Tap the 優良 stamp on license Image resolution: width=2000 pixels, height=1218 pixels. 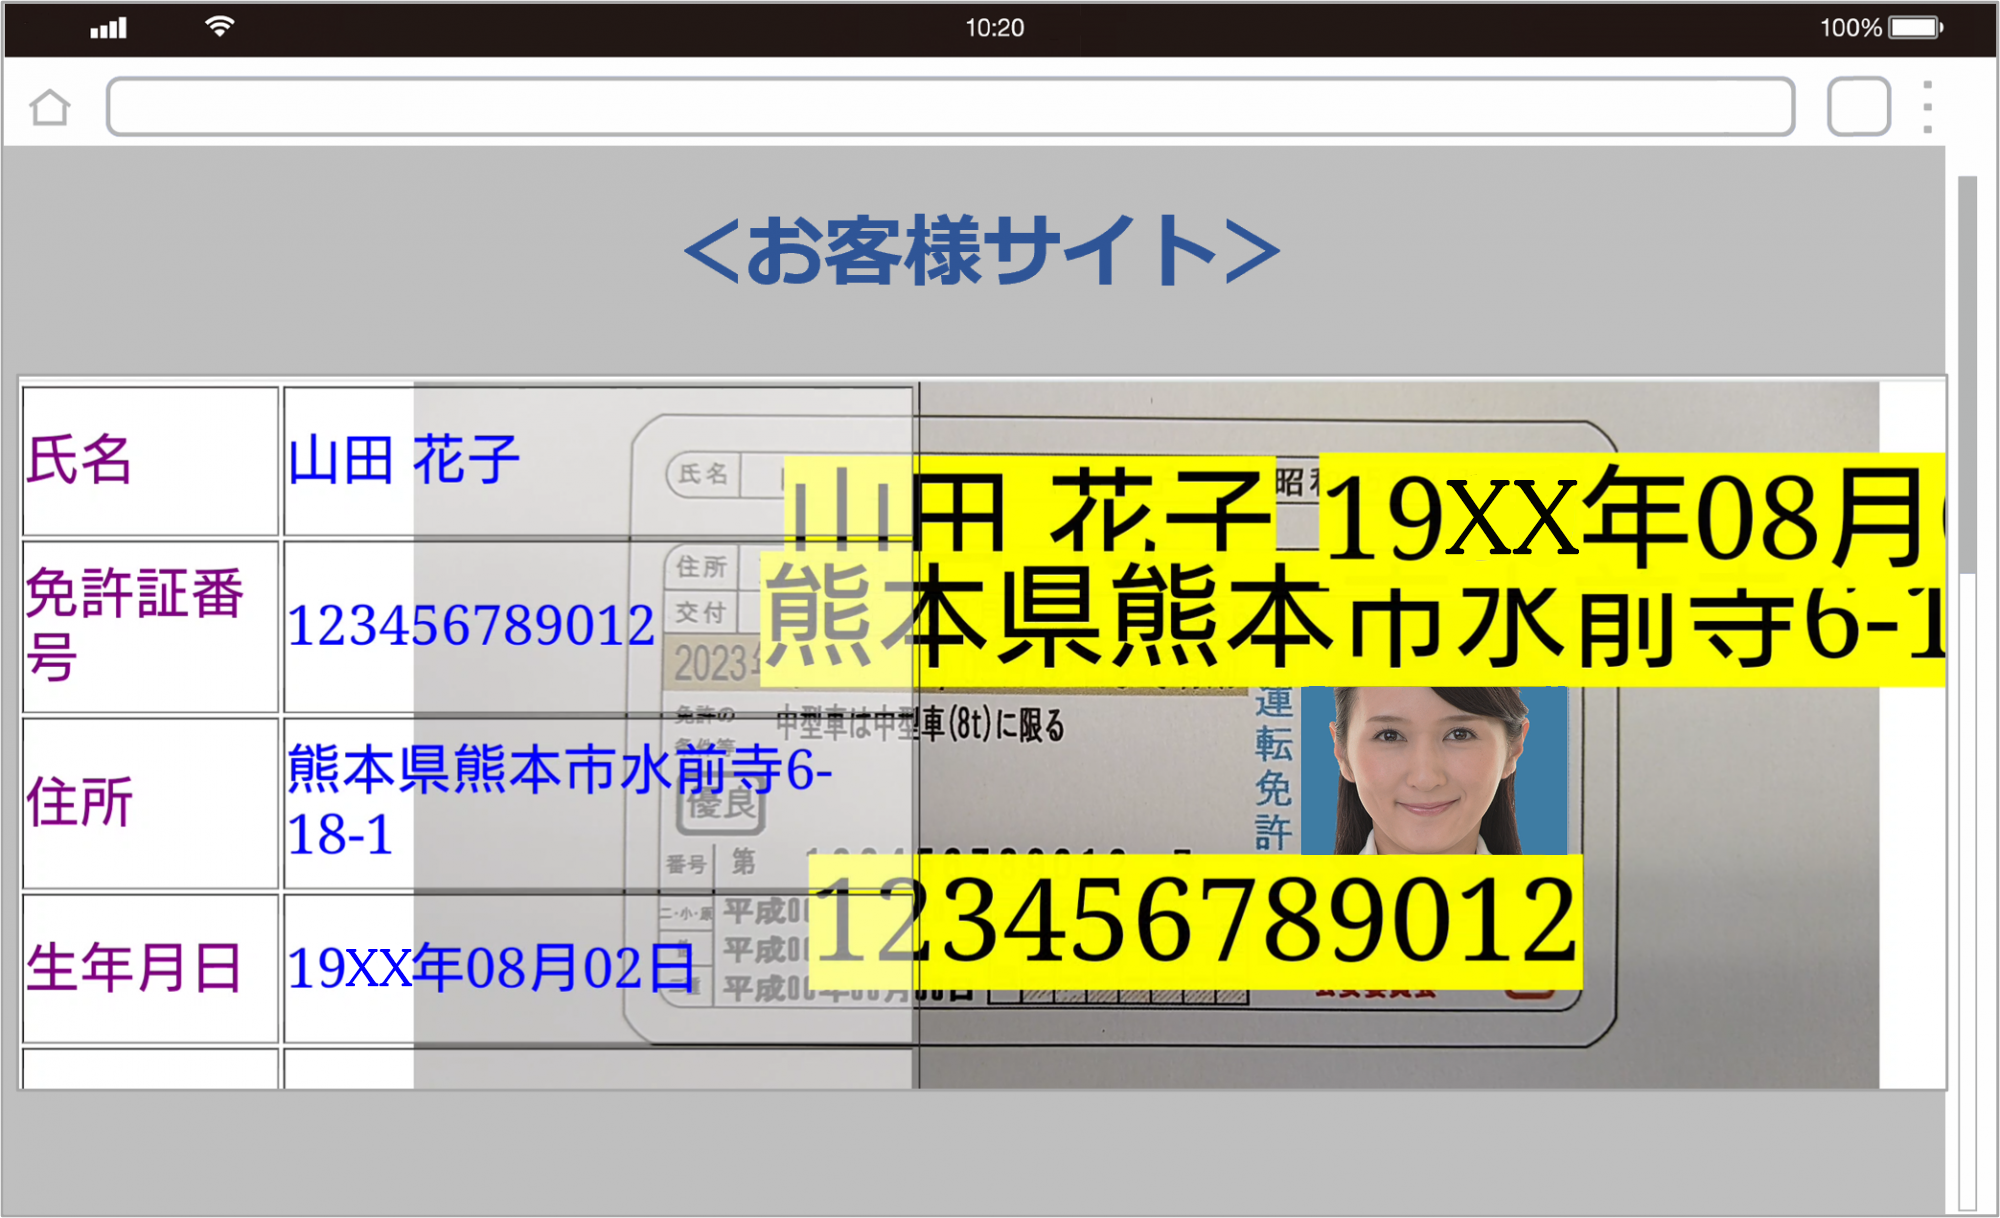click(x=721, y=805)
